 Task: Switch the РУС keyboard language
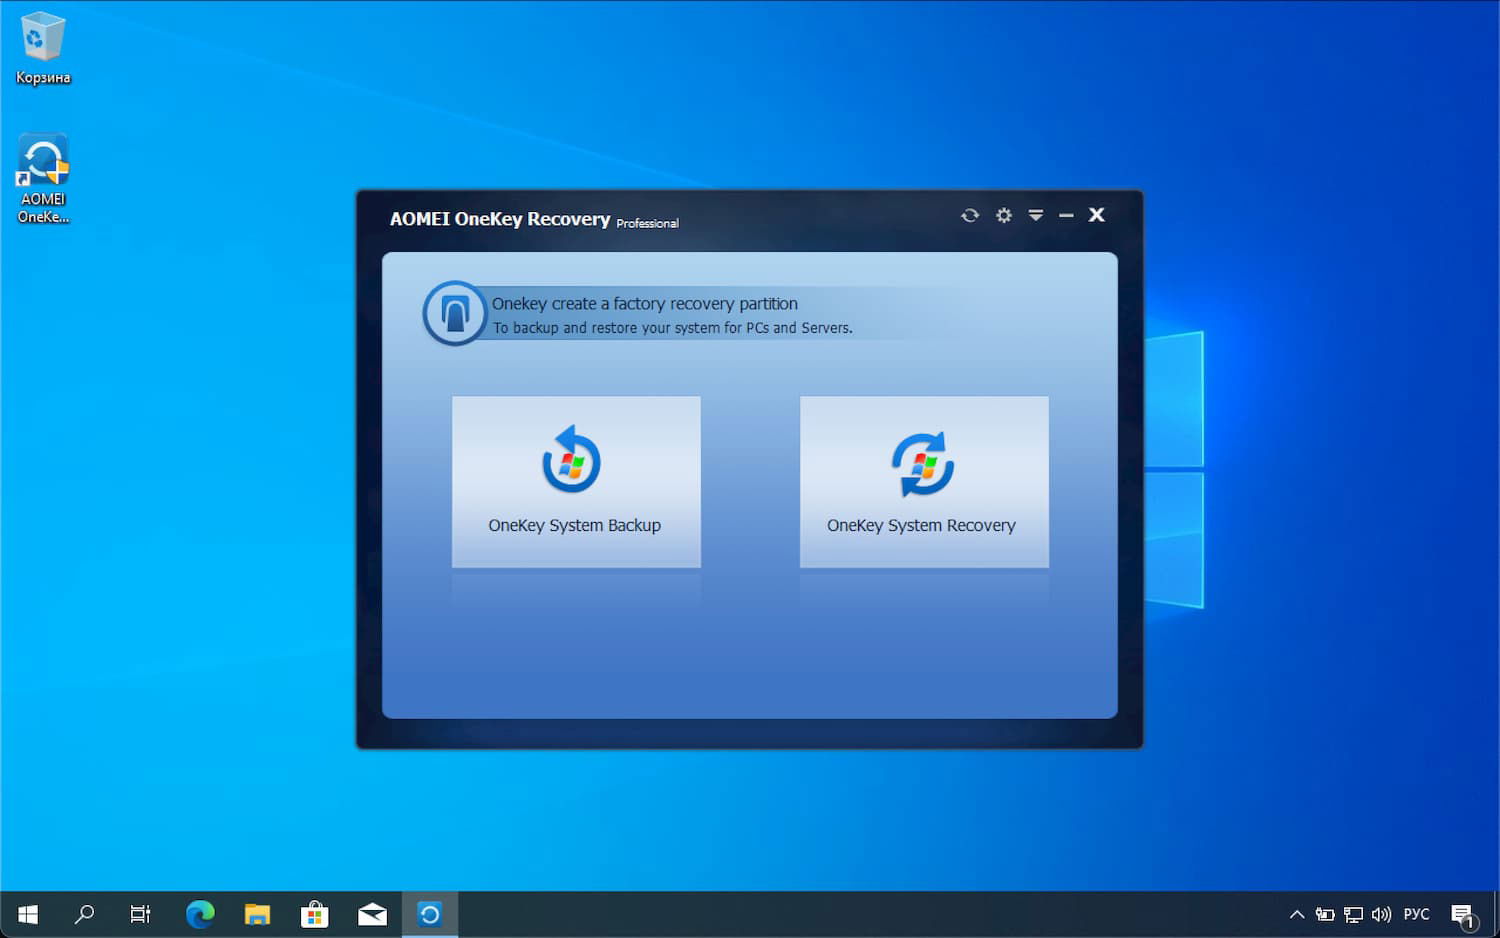(1416, 913)
